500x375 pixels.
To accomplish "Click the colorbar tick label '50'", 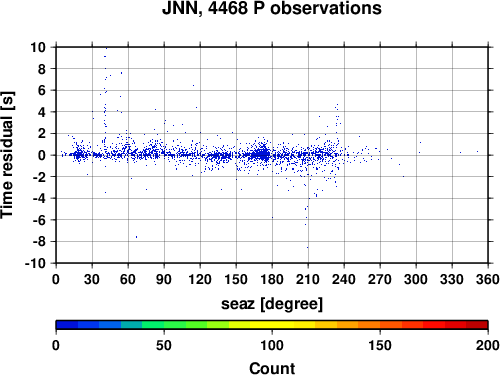I will pos(164,345).
